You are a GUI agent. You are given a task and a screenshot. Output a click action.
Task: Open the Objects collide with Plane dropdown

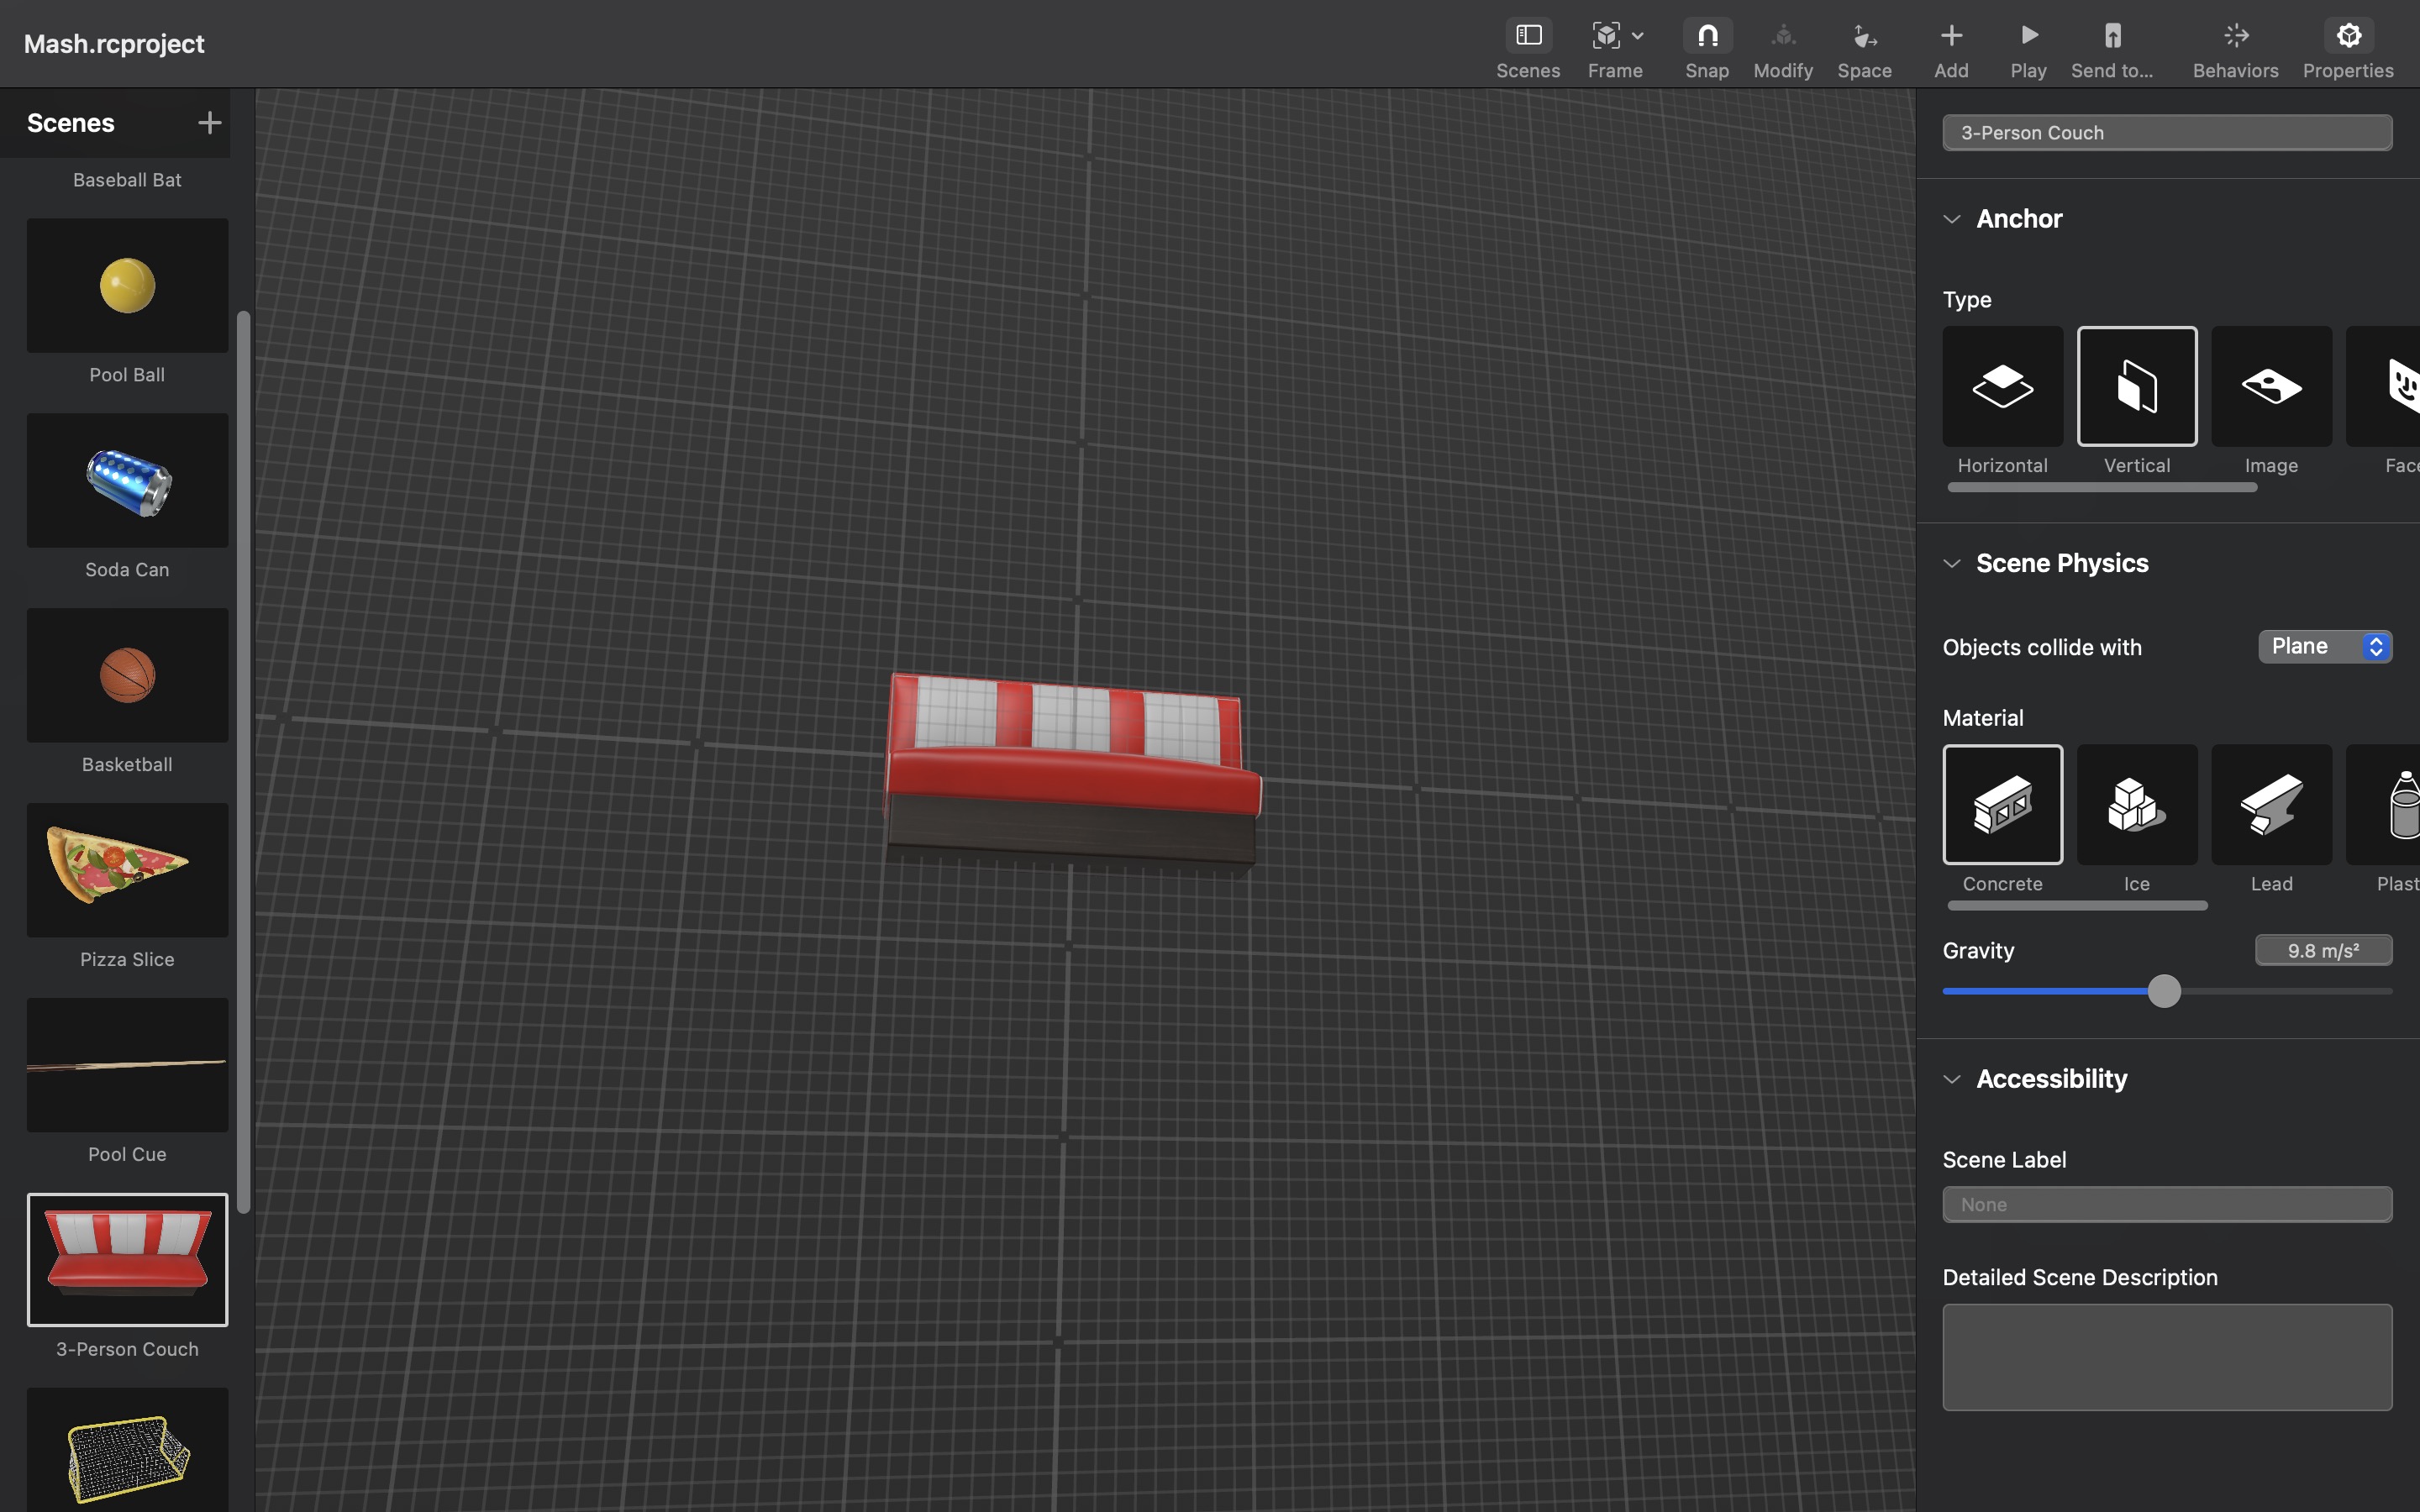tap(2324, 647)
